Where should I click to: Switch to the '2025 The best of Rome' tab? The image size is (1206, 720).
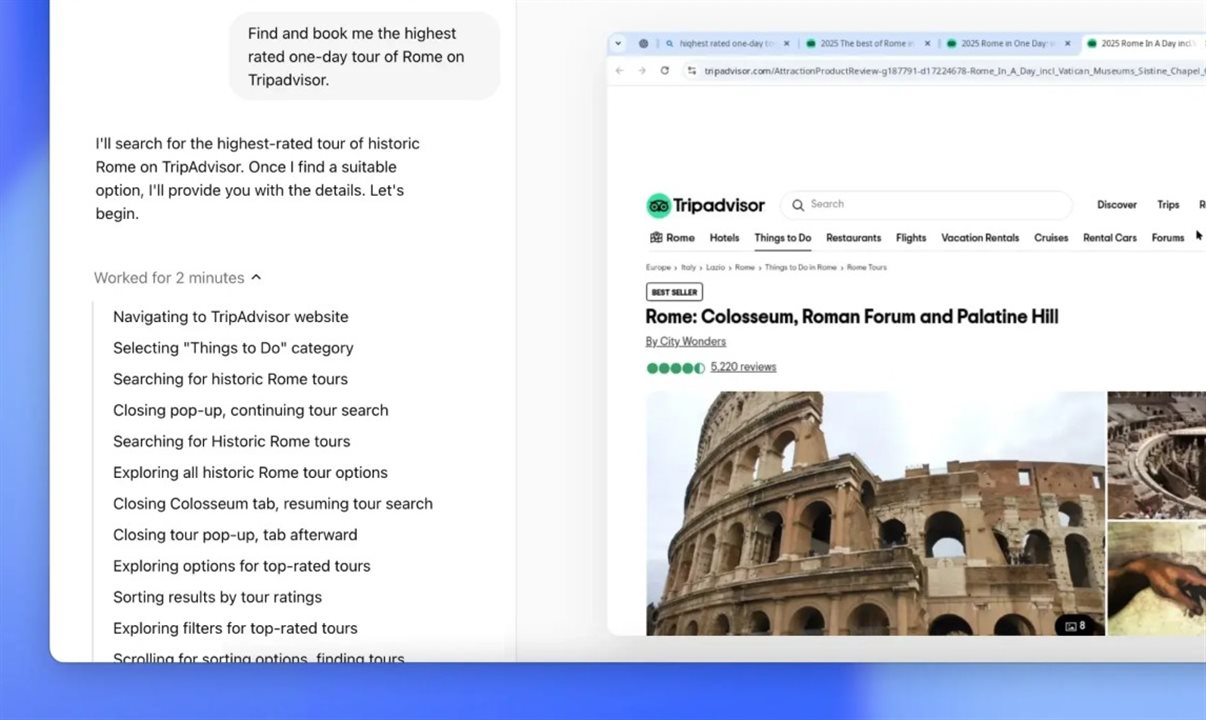tap(860, 43)
